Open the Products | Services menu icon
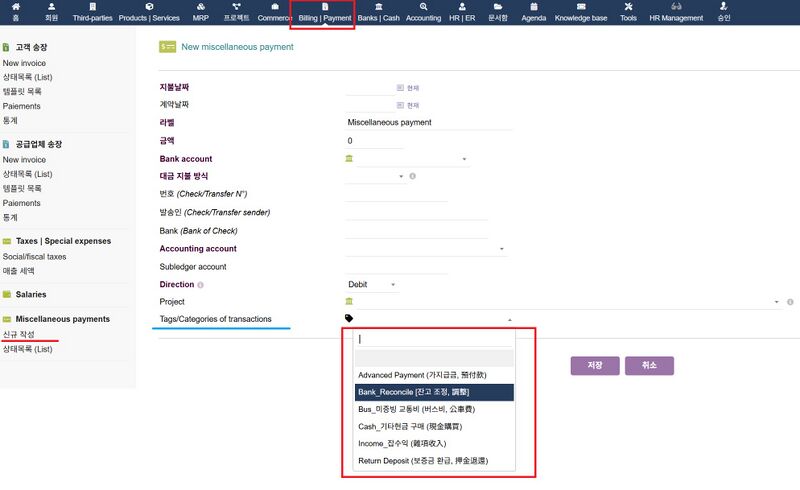The image size is (800, 490). [150, 7]
